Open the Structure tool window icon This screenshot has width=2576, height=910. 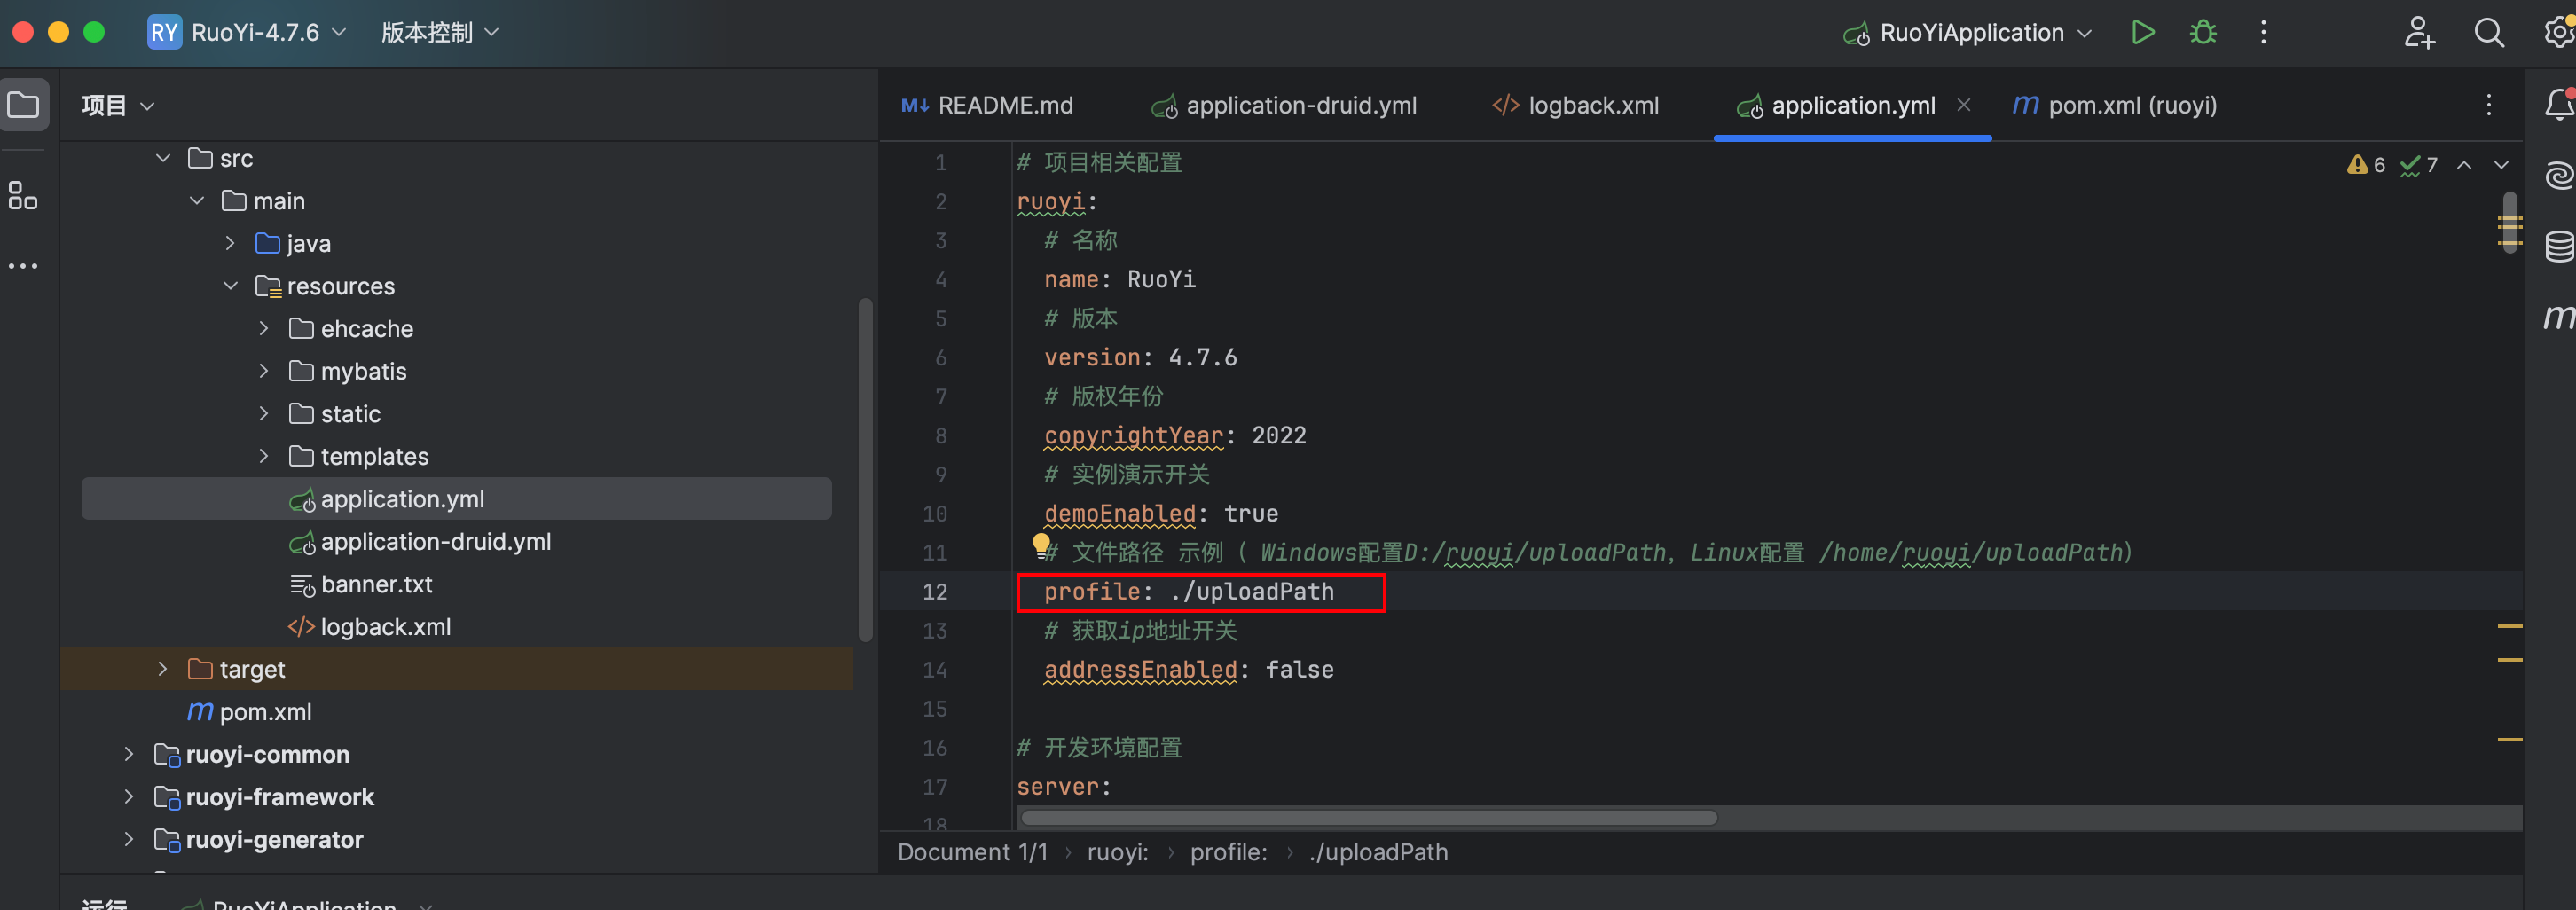23,195
